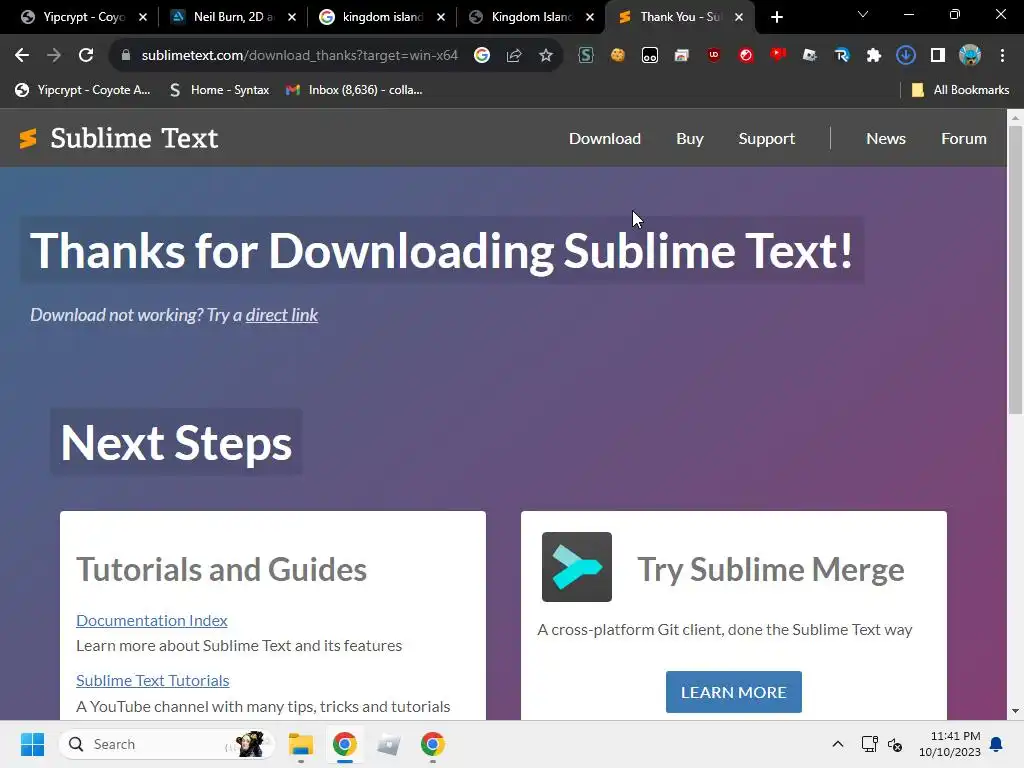Screen dimensions: 1024x768
Task: Click the scrollbar down arrow
Action: point(1015,711)
